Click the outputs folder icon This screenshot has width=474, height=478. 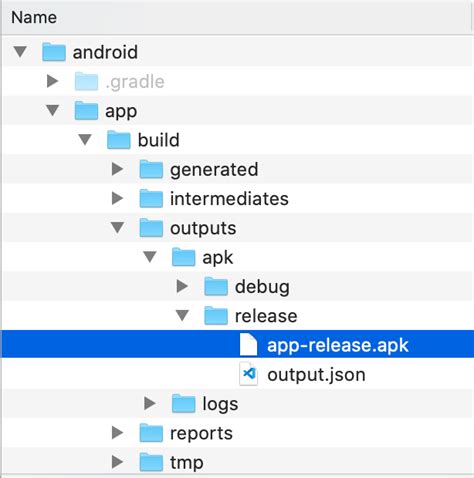(151, 228)
